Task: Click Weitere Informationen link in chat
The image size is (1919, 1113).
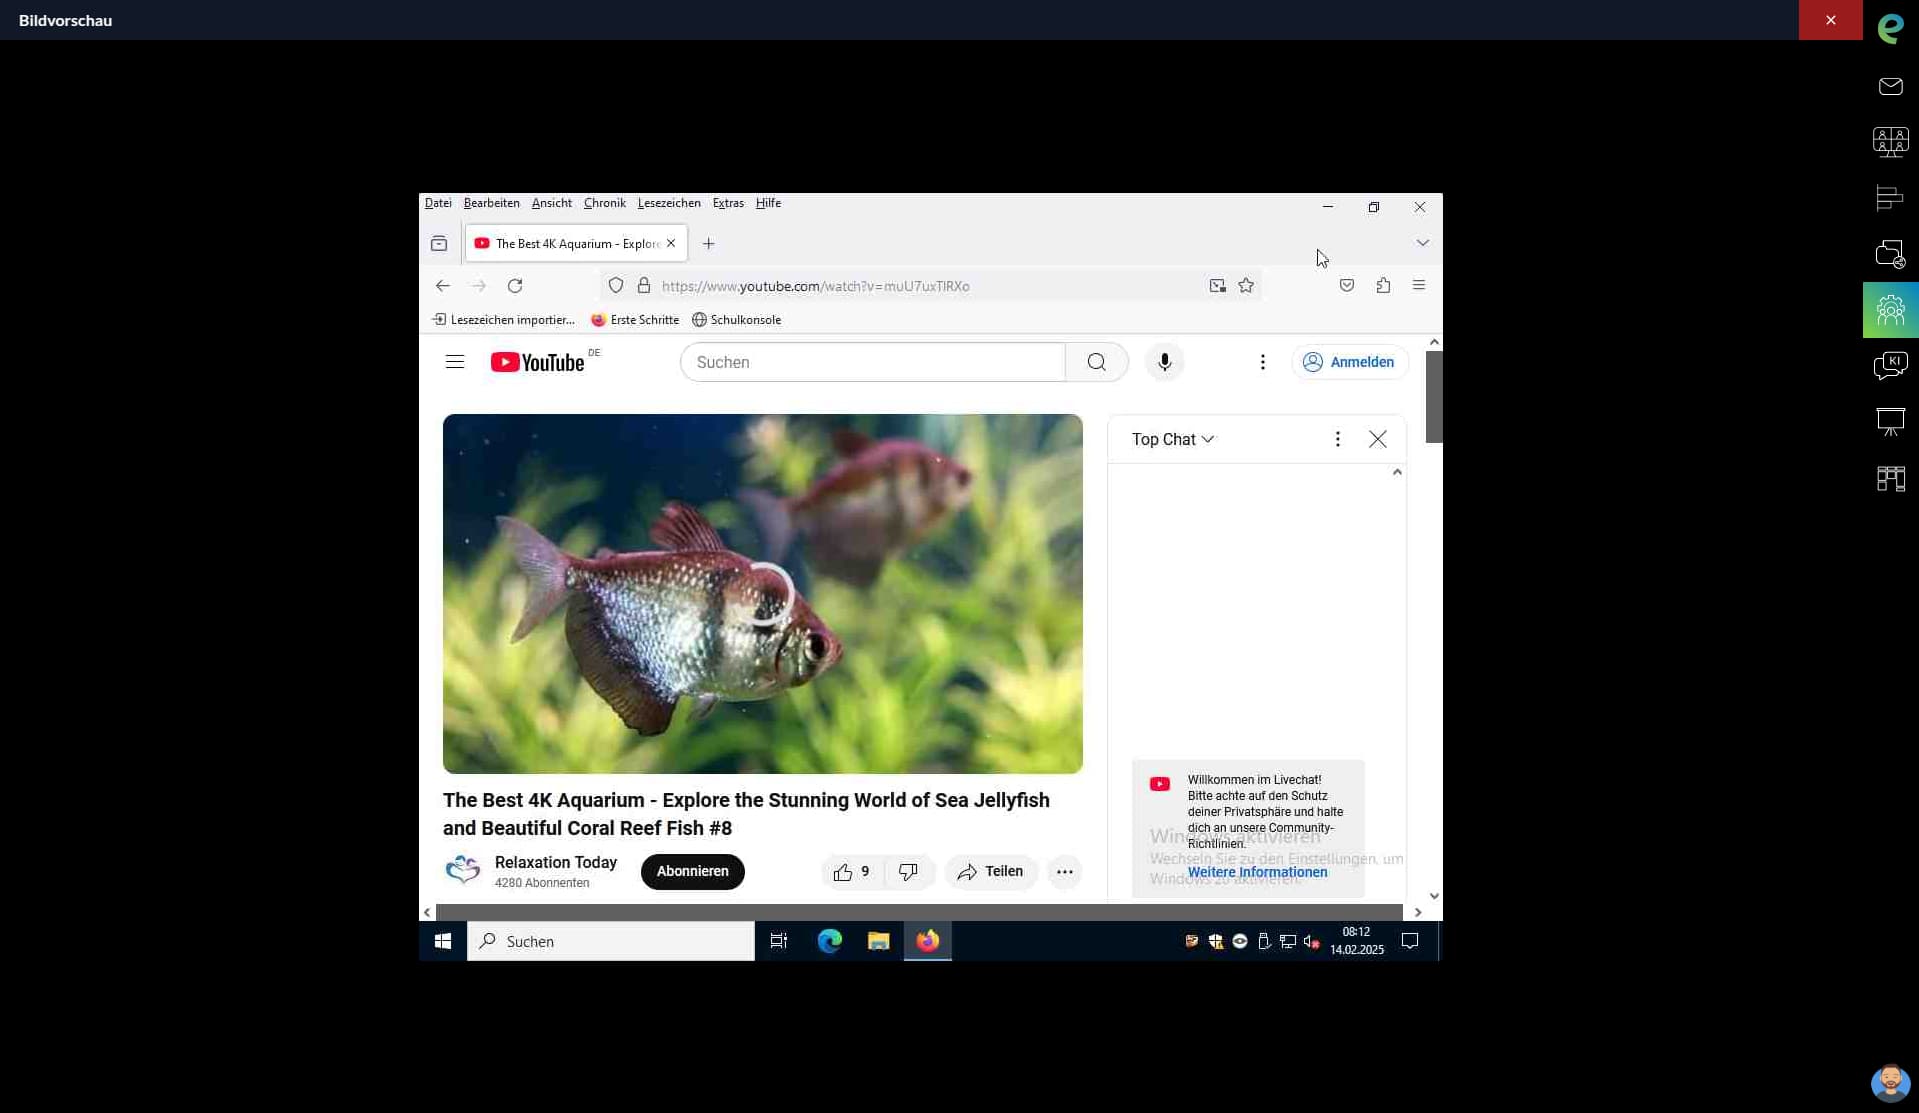Action: point(1258,873)
